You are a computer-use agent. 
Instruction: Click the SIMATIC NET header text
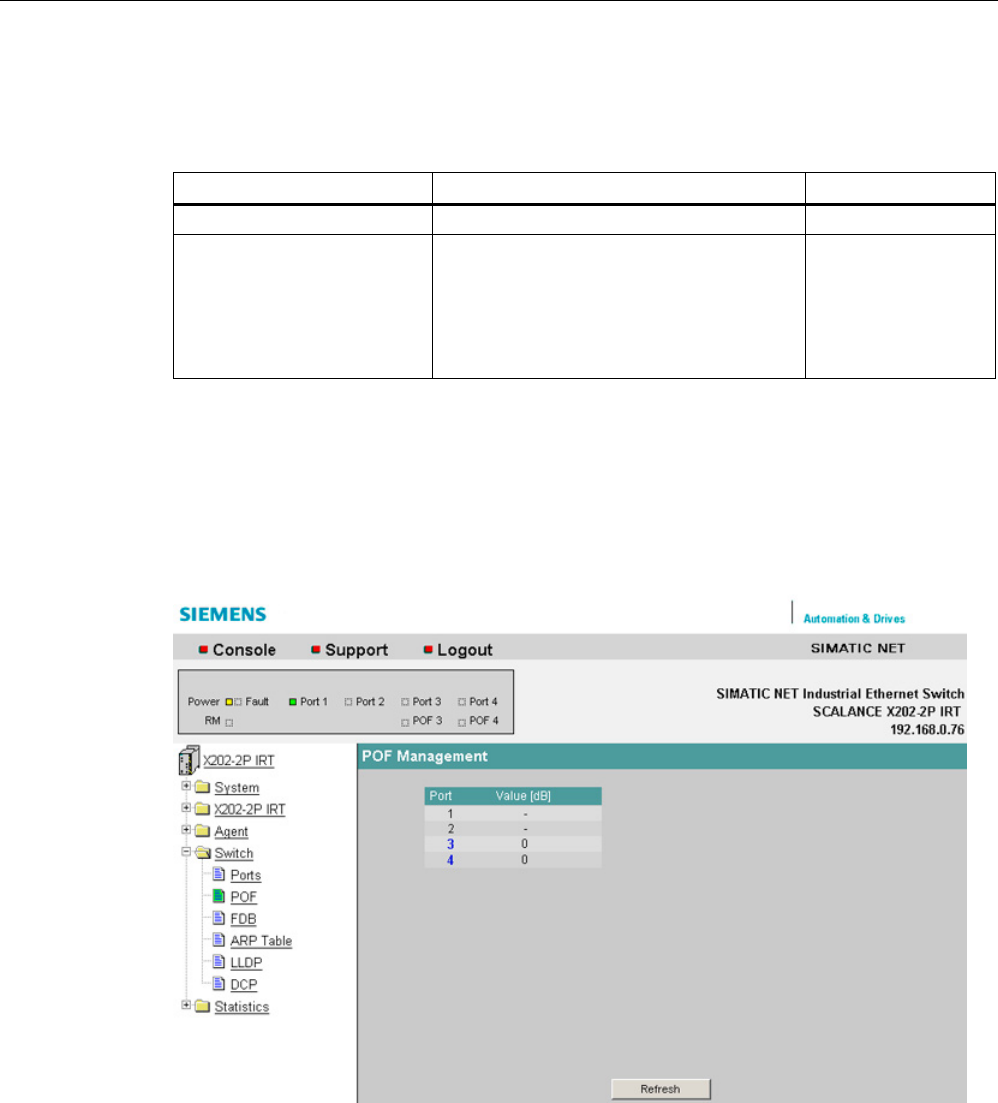coord(857,648)
